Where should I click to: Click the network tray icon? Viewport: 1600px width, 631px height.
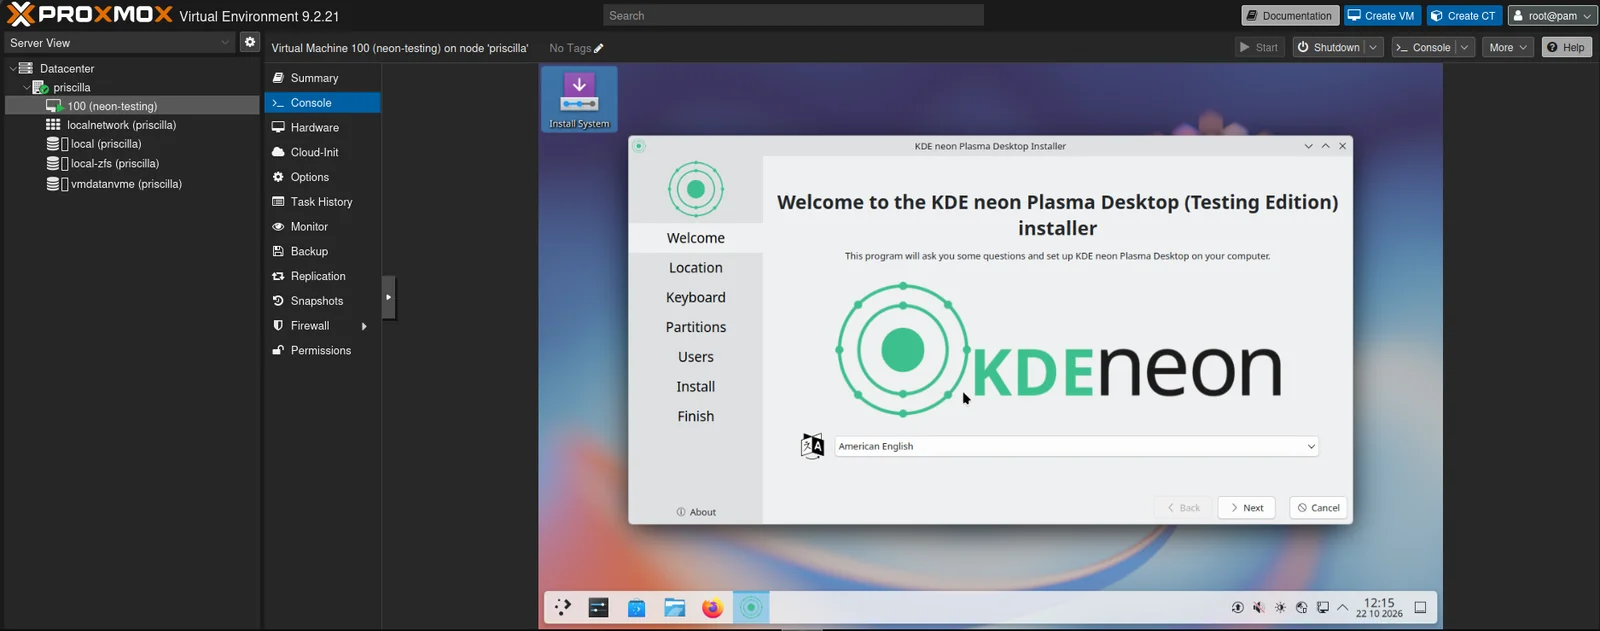[x=1301, y=607]
